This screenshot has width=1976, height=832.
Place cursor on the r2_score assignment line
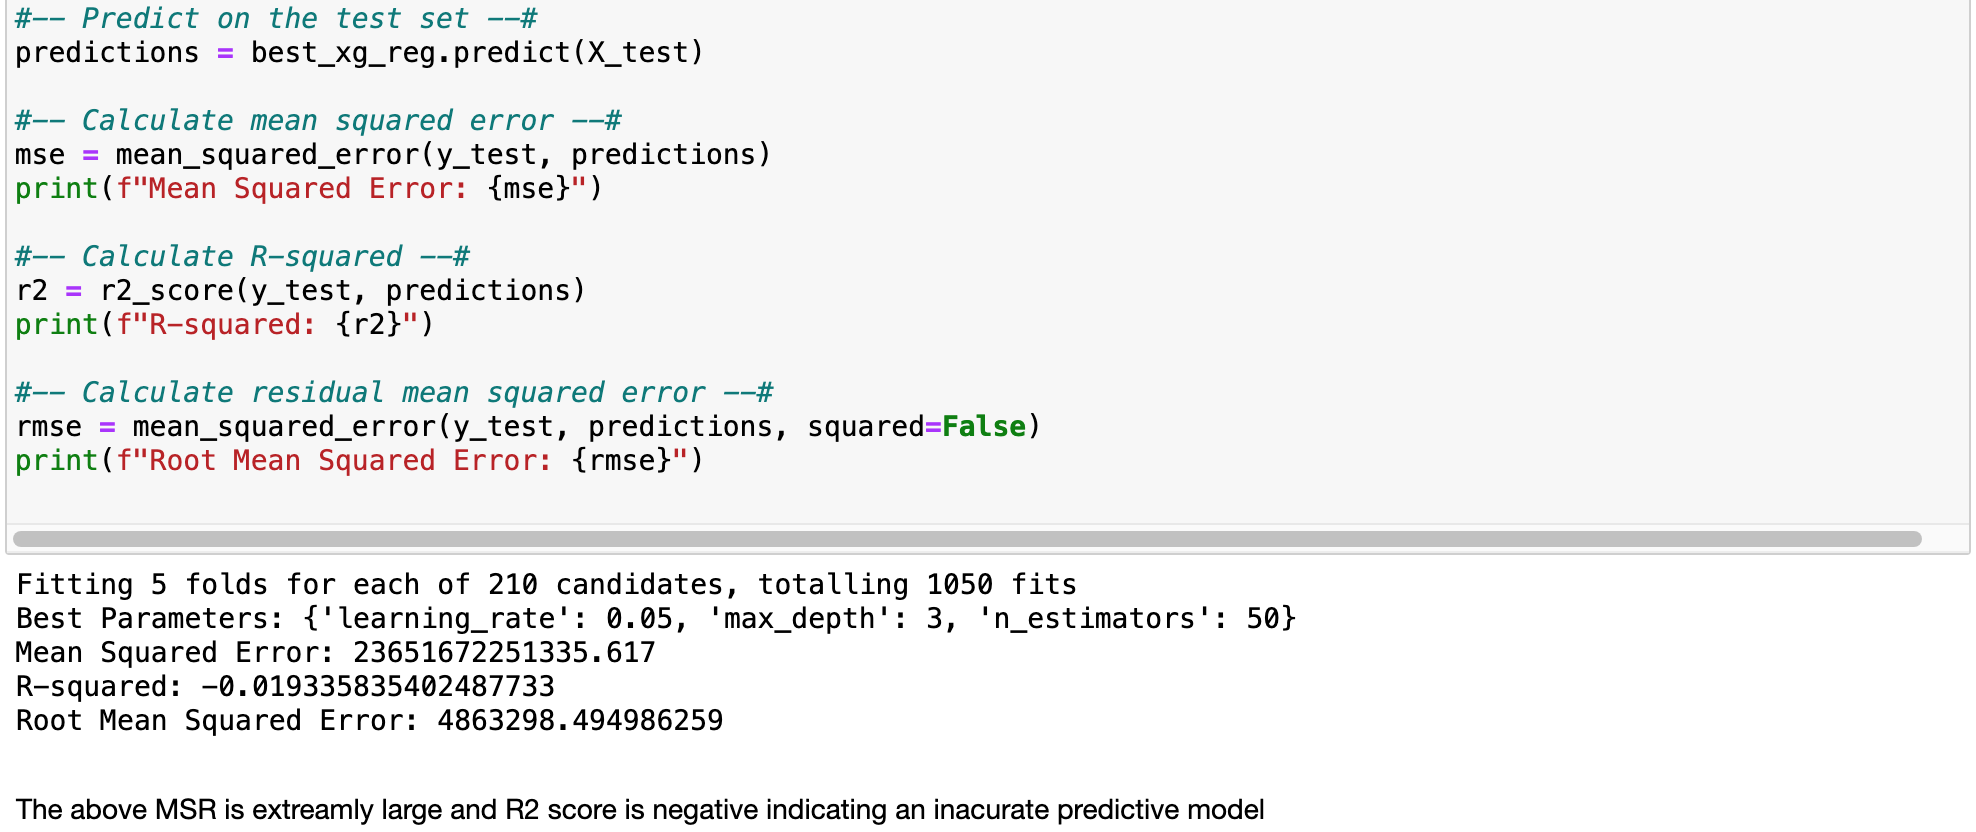(x=300, y=291)
